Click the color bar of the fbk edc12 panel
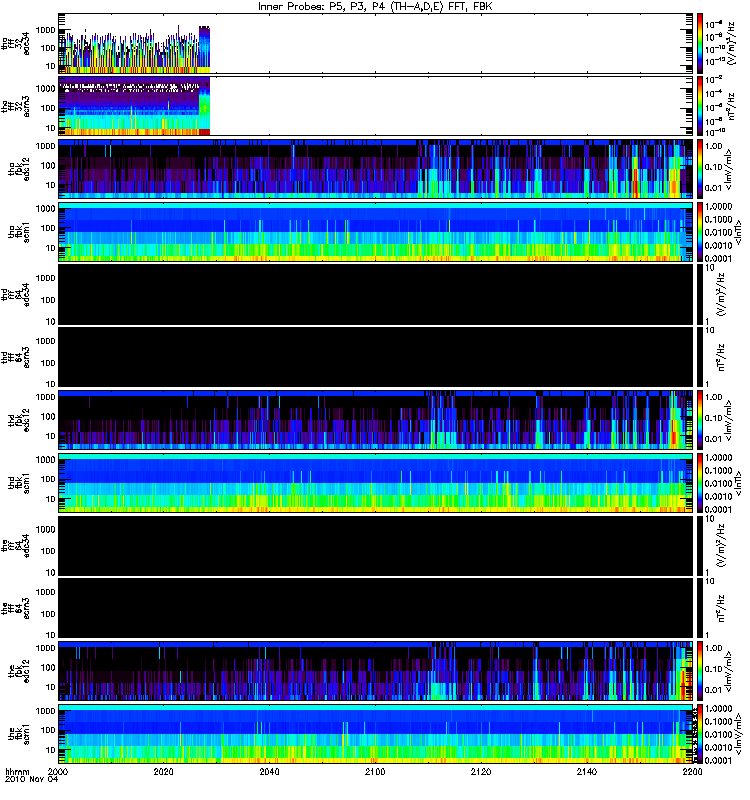Screen dimensions: 750x800 point(700,671)
